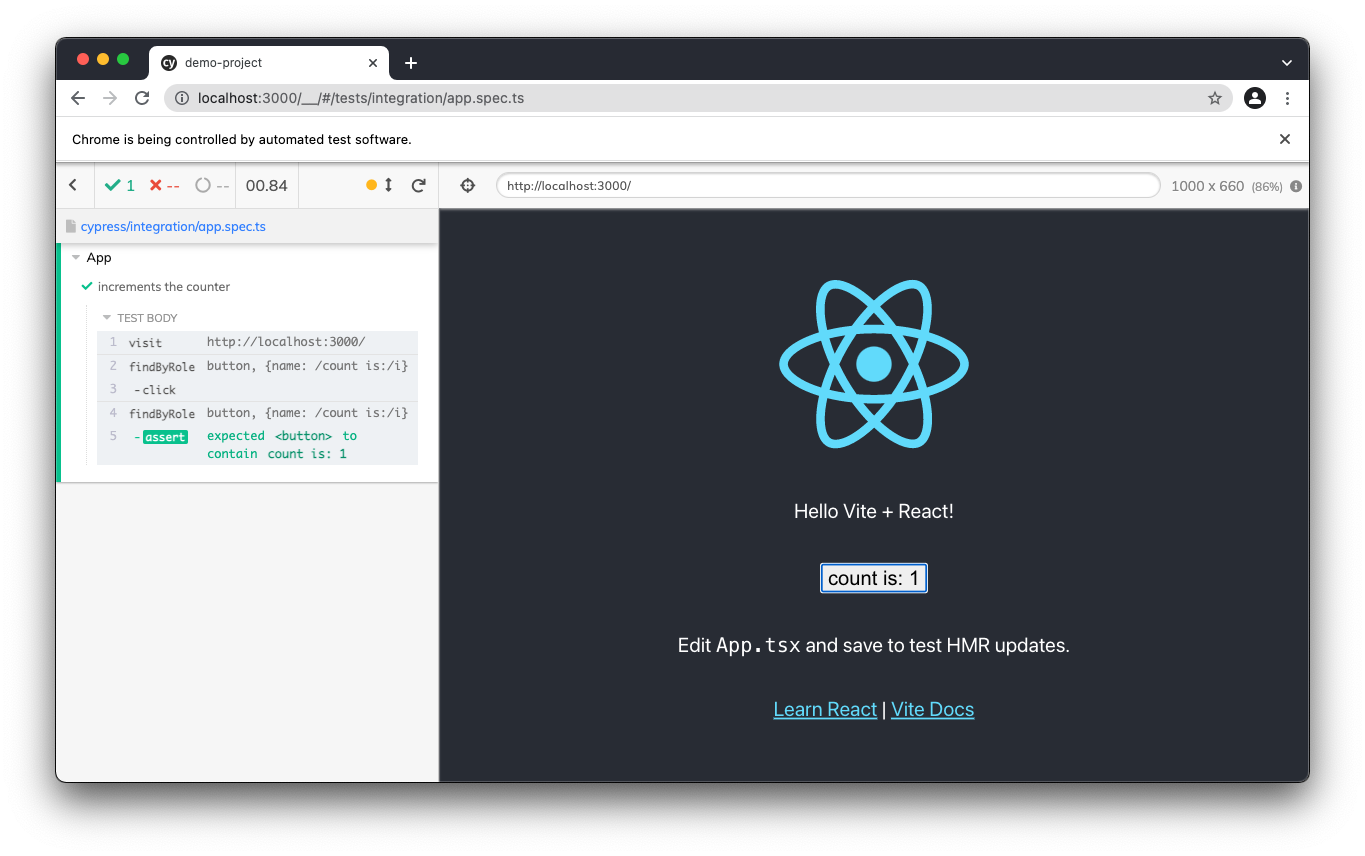Image resolution: width=1365 pixels, height=856 pixels.
Task: Dismiss the automated test software banner
Action: [x=1285, y=139]
